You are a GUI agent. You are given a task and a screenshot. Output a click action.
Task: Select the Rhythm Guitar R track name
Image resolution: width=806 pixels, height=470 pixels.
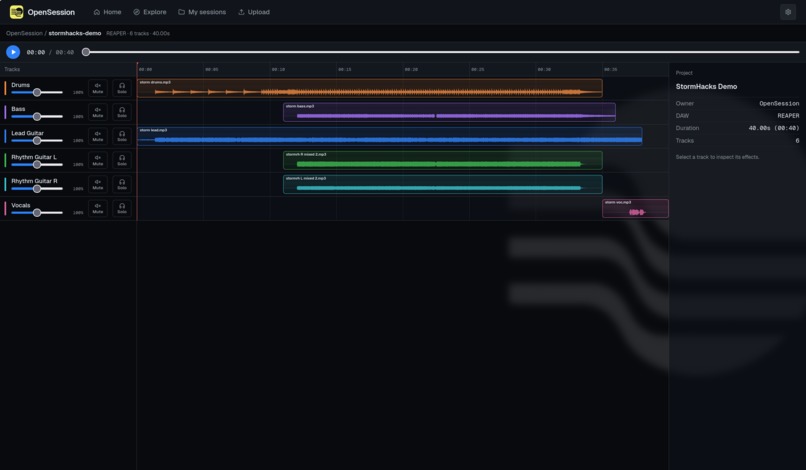(34, 181)
